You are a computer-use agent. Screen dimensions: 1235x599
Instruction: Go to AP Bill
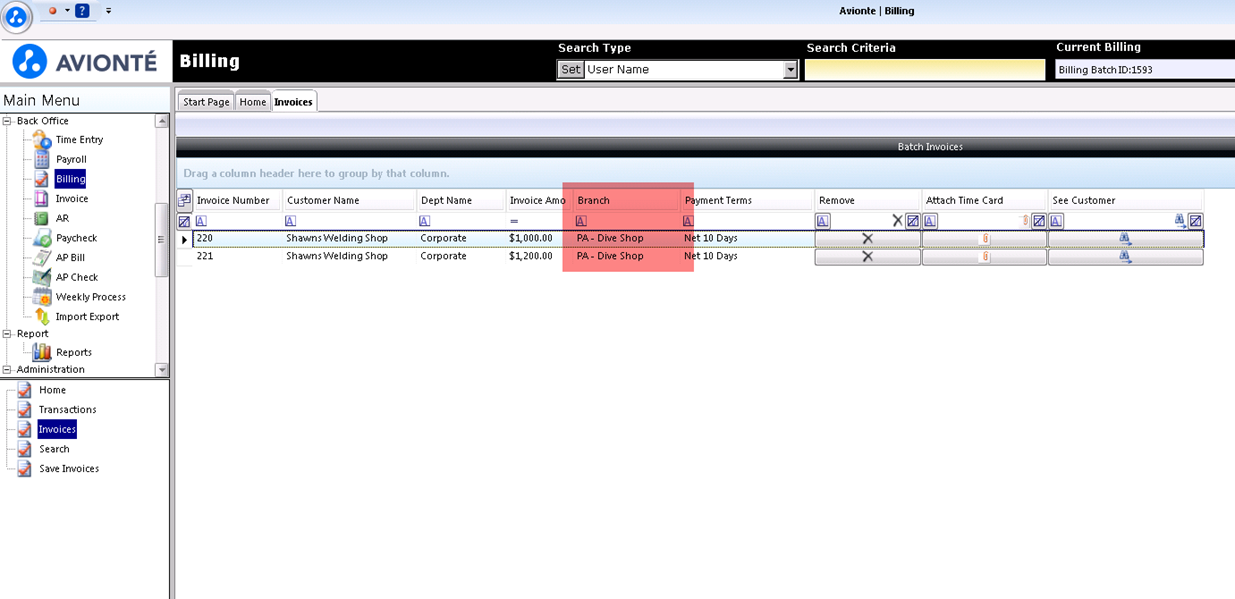70,258
